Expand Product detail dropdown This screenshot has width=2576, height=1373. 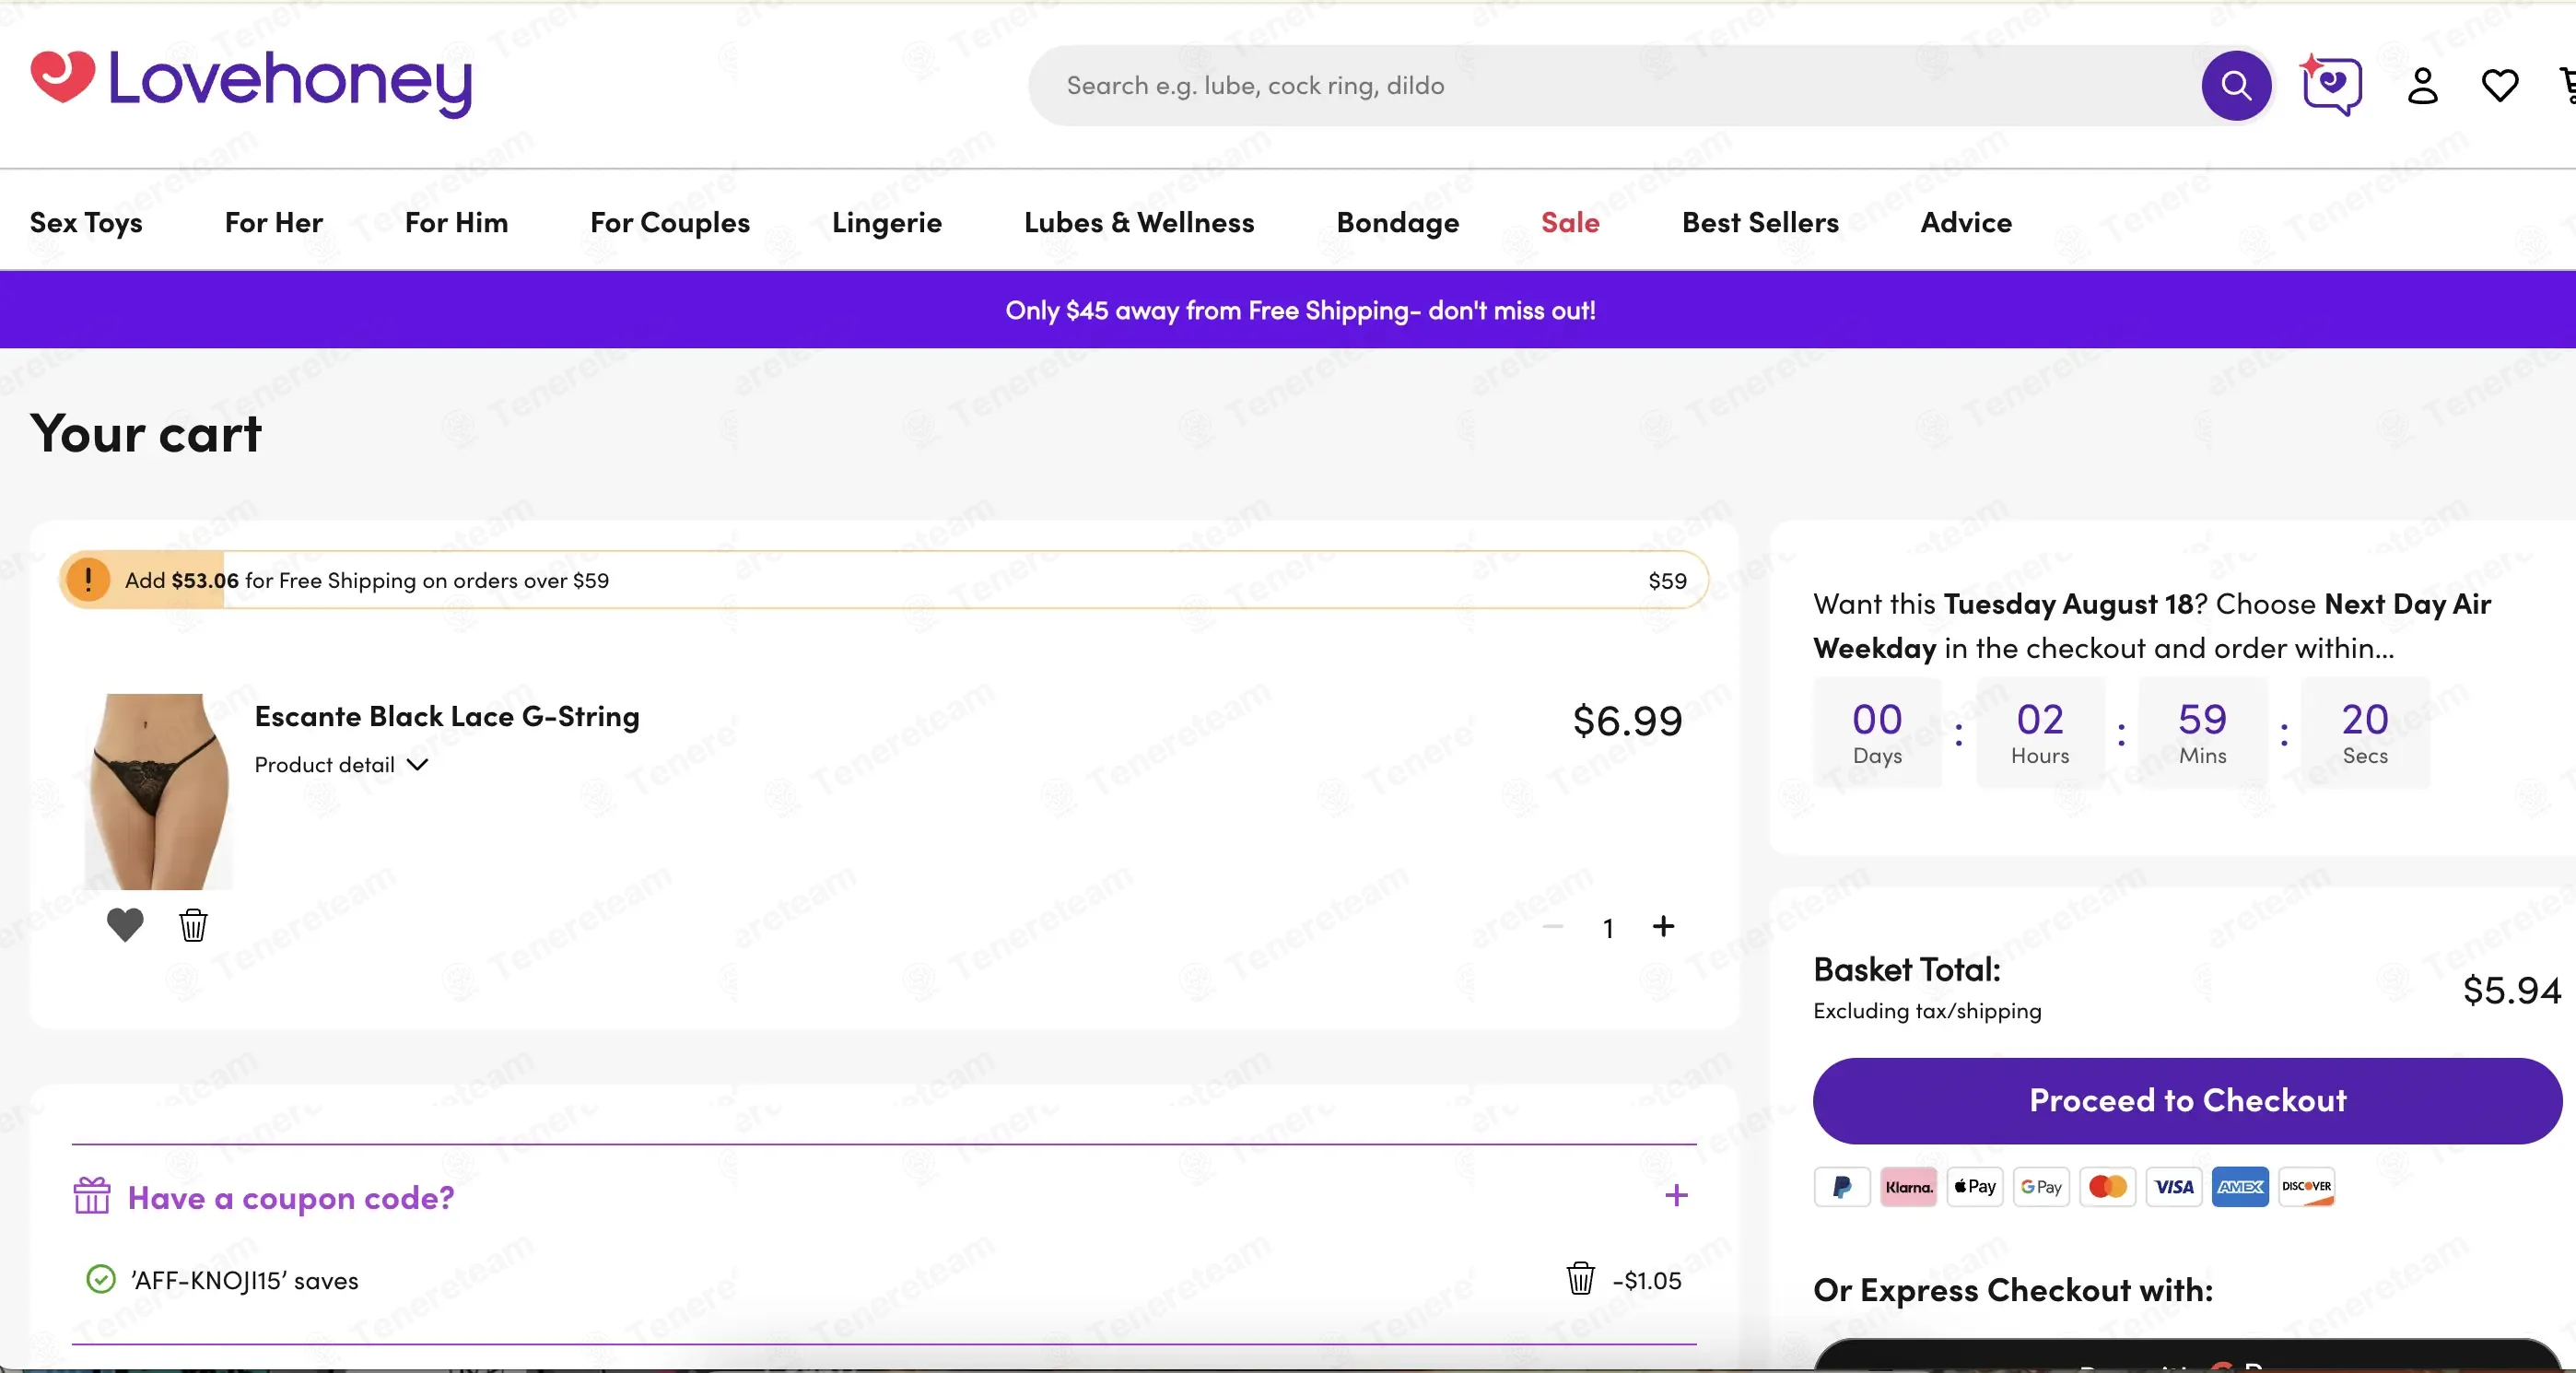click(341, 765)
